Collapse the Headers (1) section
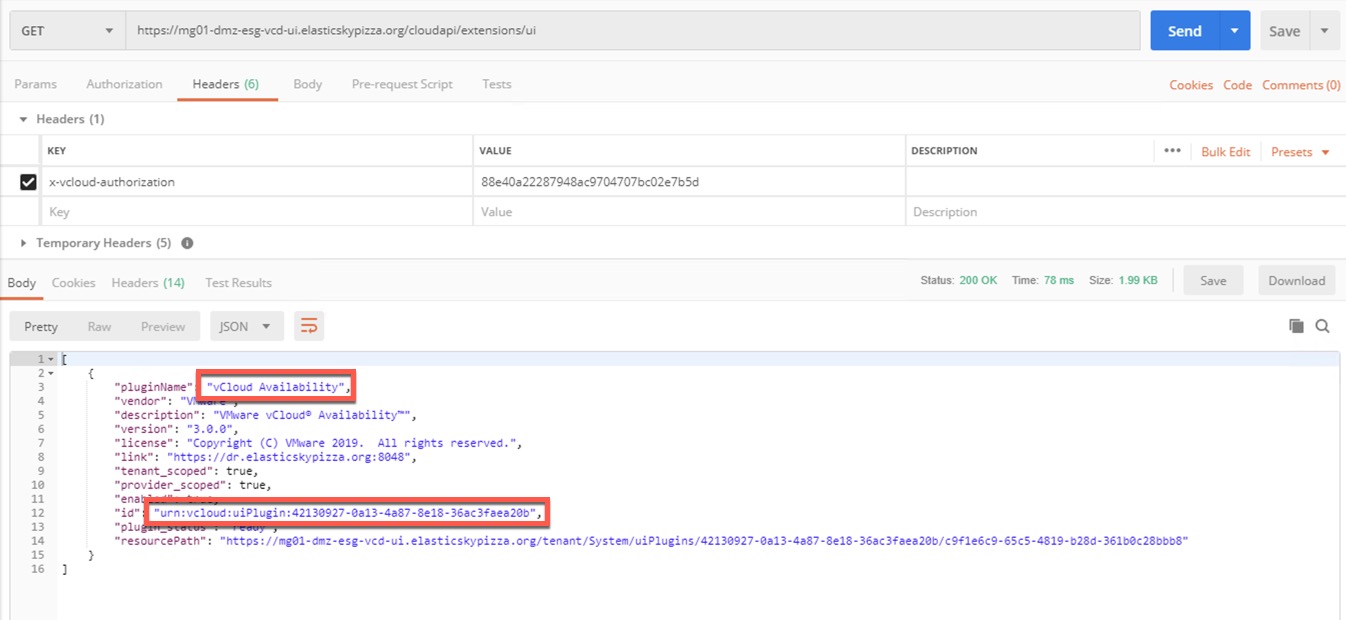Screen dimensions: 1346x620 point(24,119)
